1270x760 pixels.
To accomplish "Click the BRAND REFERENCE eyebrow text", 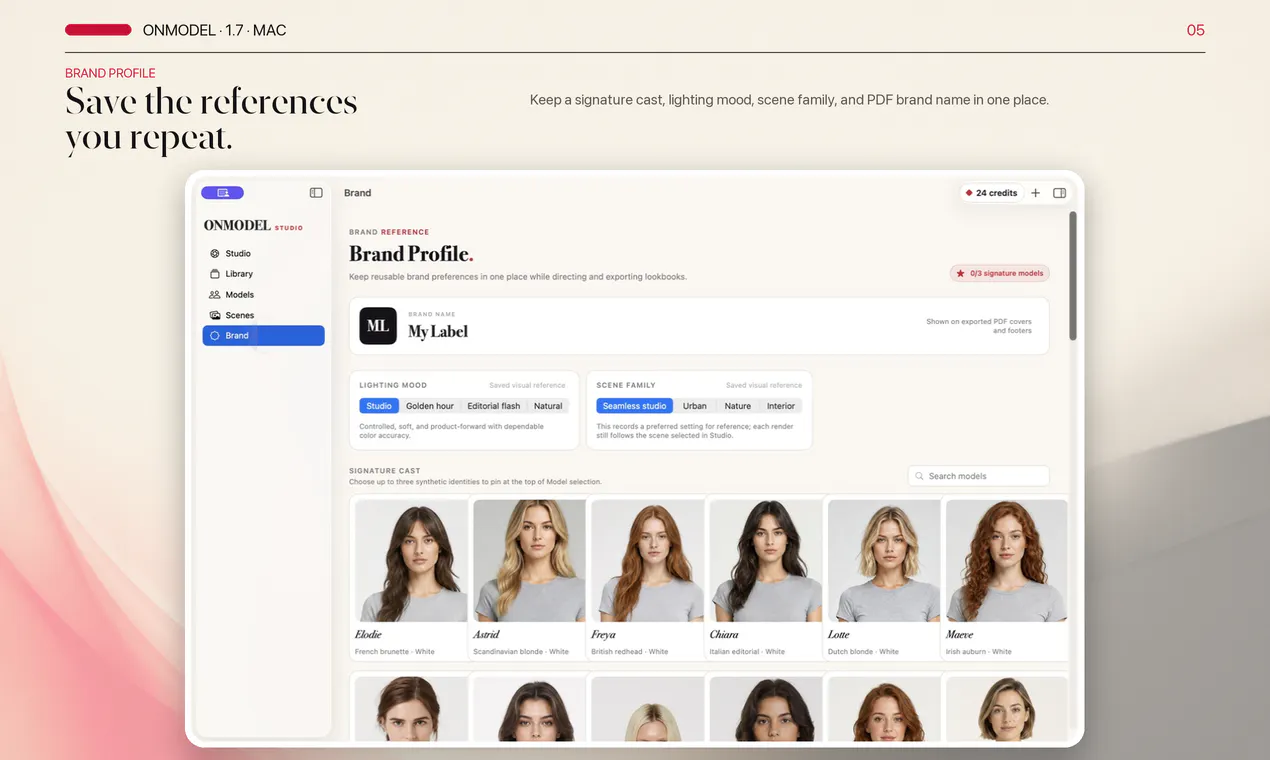I will (x=389, y=232).
